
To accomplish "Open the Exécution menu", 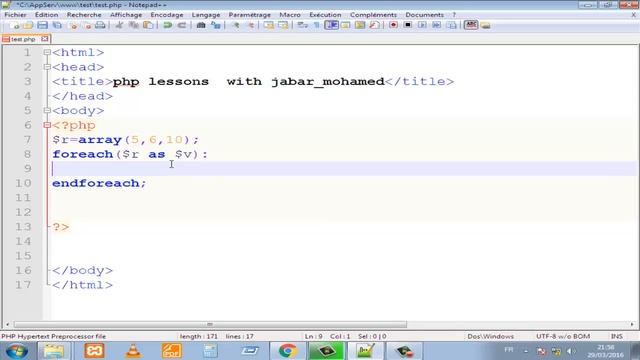I will [x=325, y=15].
